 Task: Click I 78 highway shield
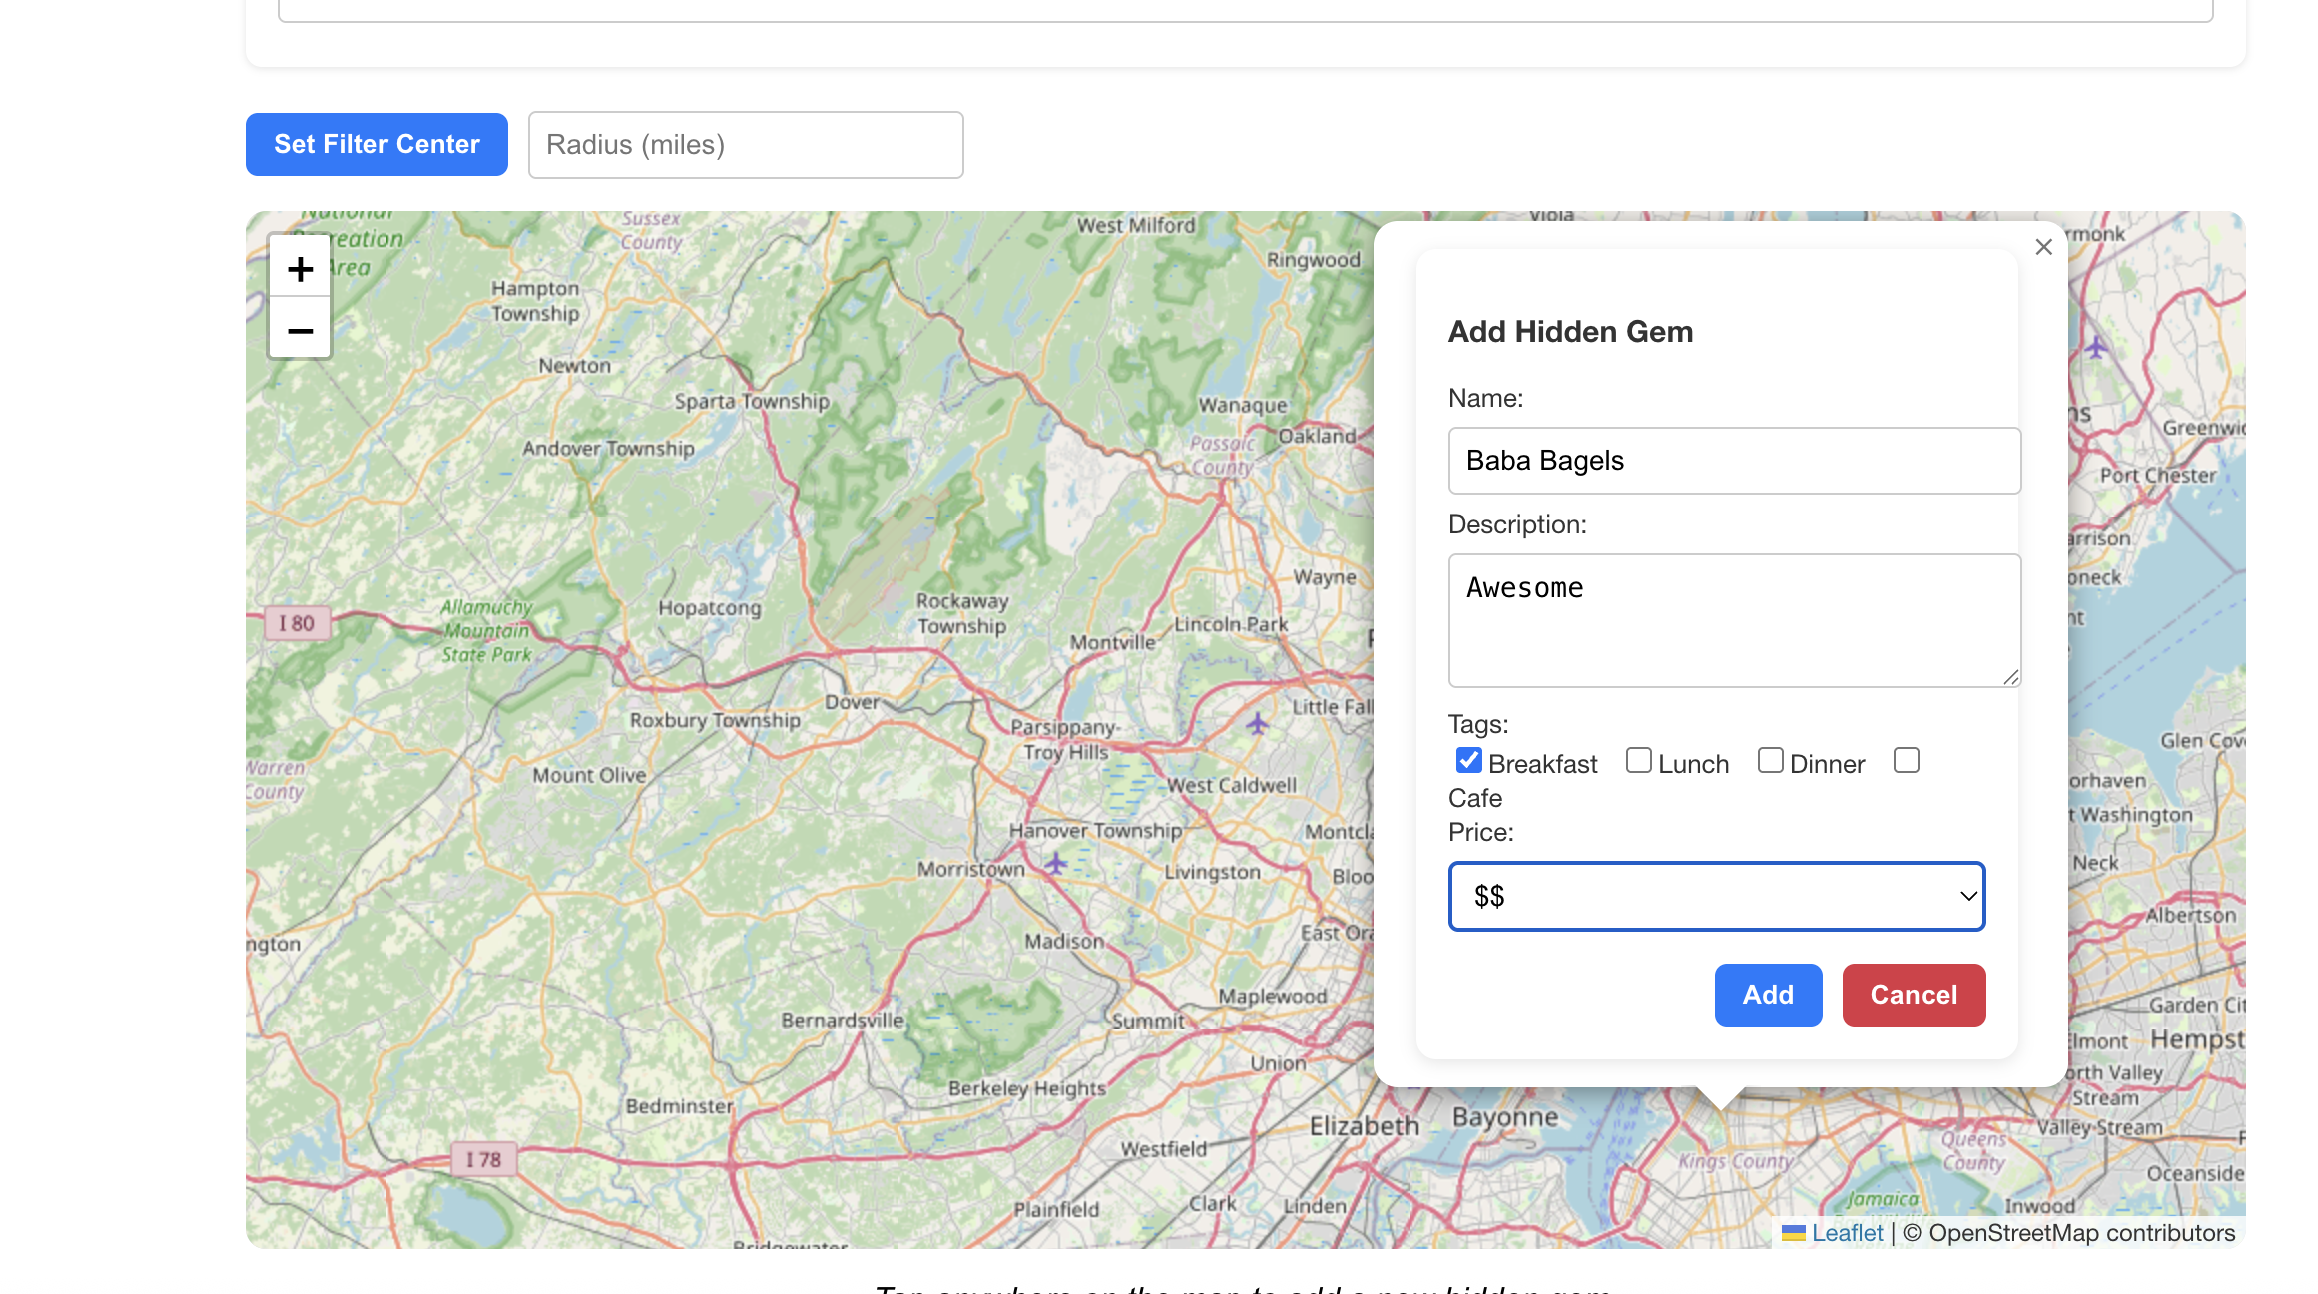point(483,1159)
